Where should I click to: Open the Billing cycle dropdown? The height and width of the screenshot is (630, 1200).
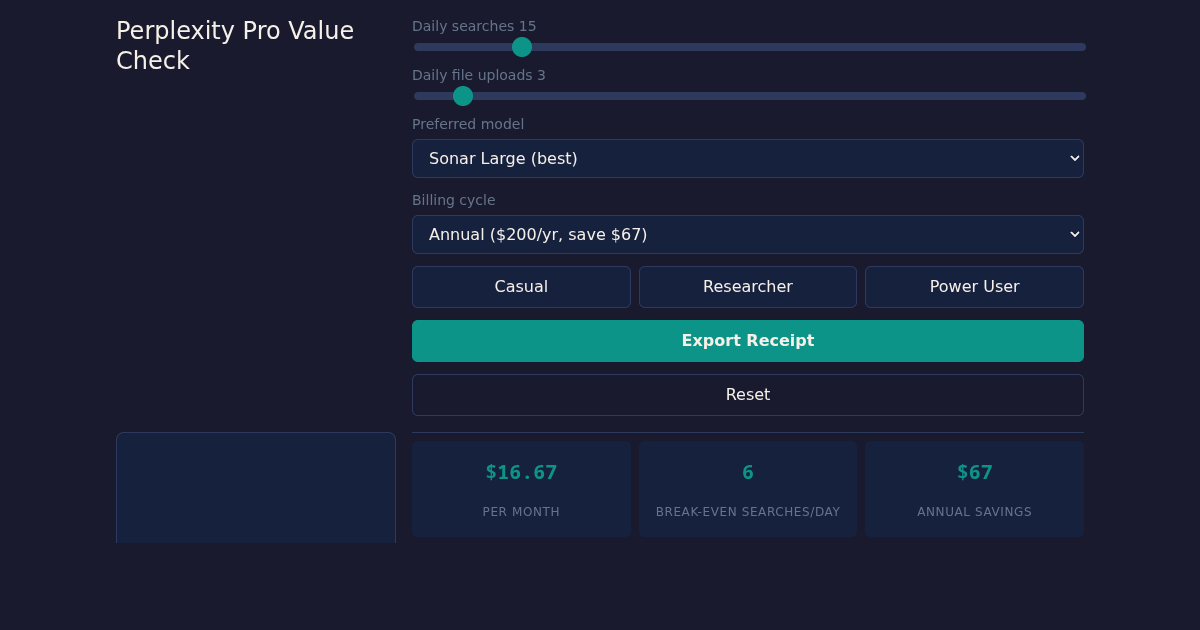[748, 234]
